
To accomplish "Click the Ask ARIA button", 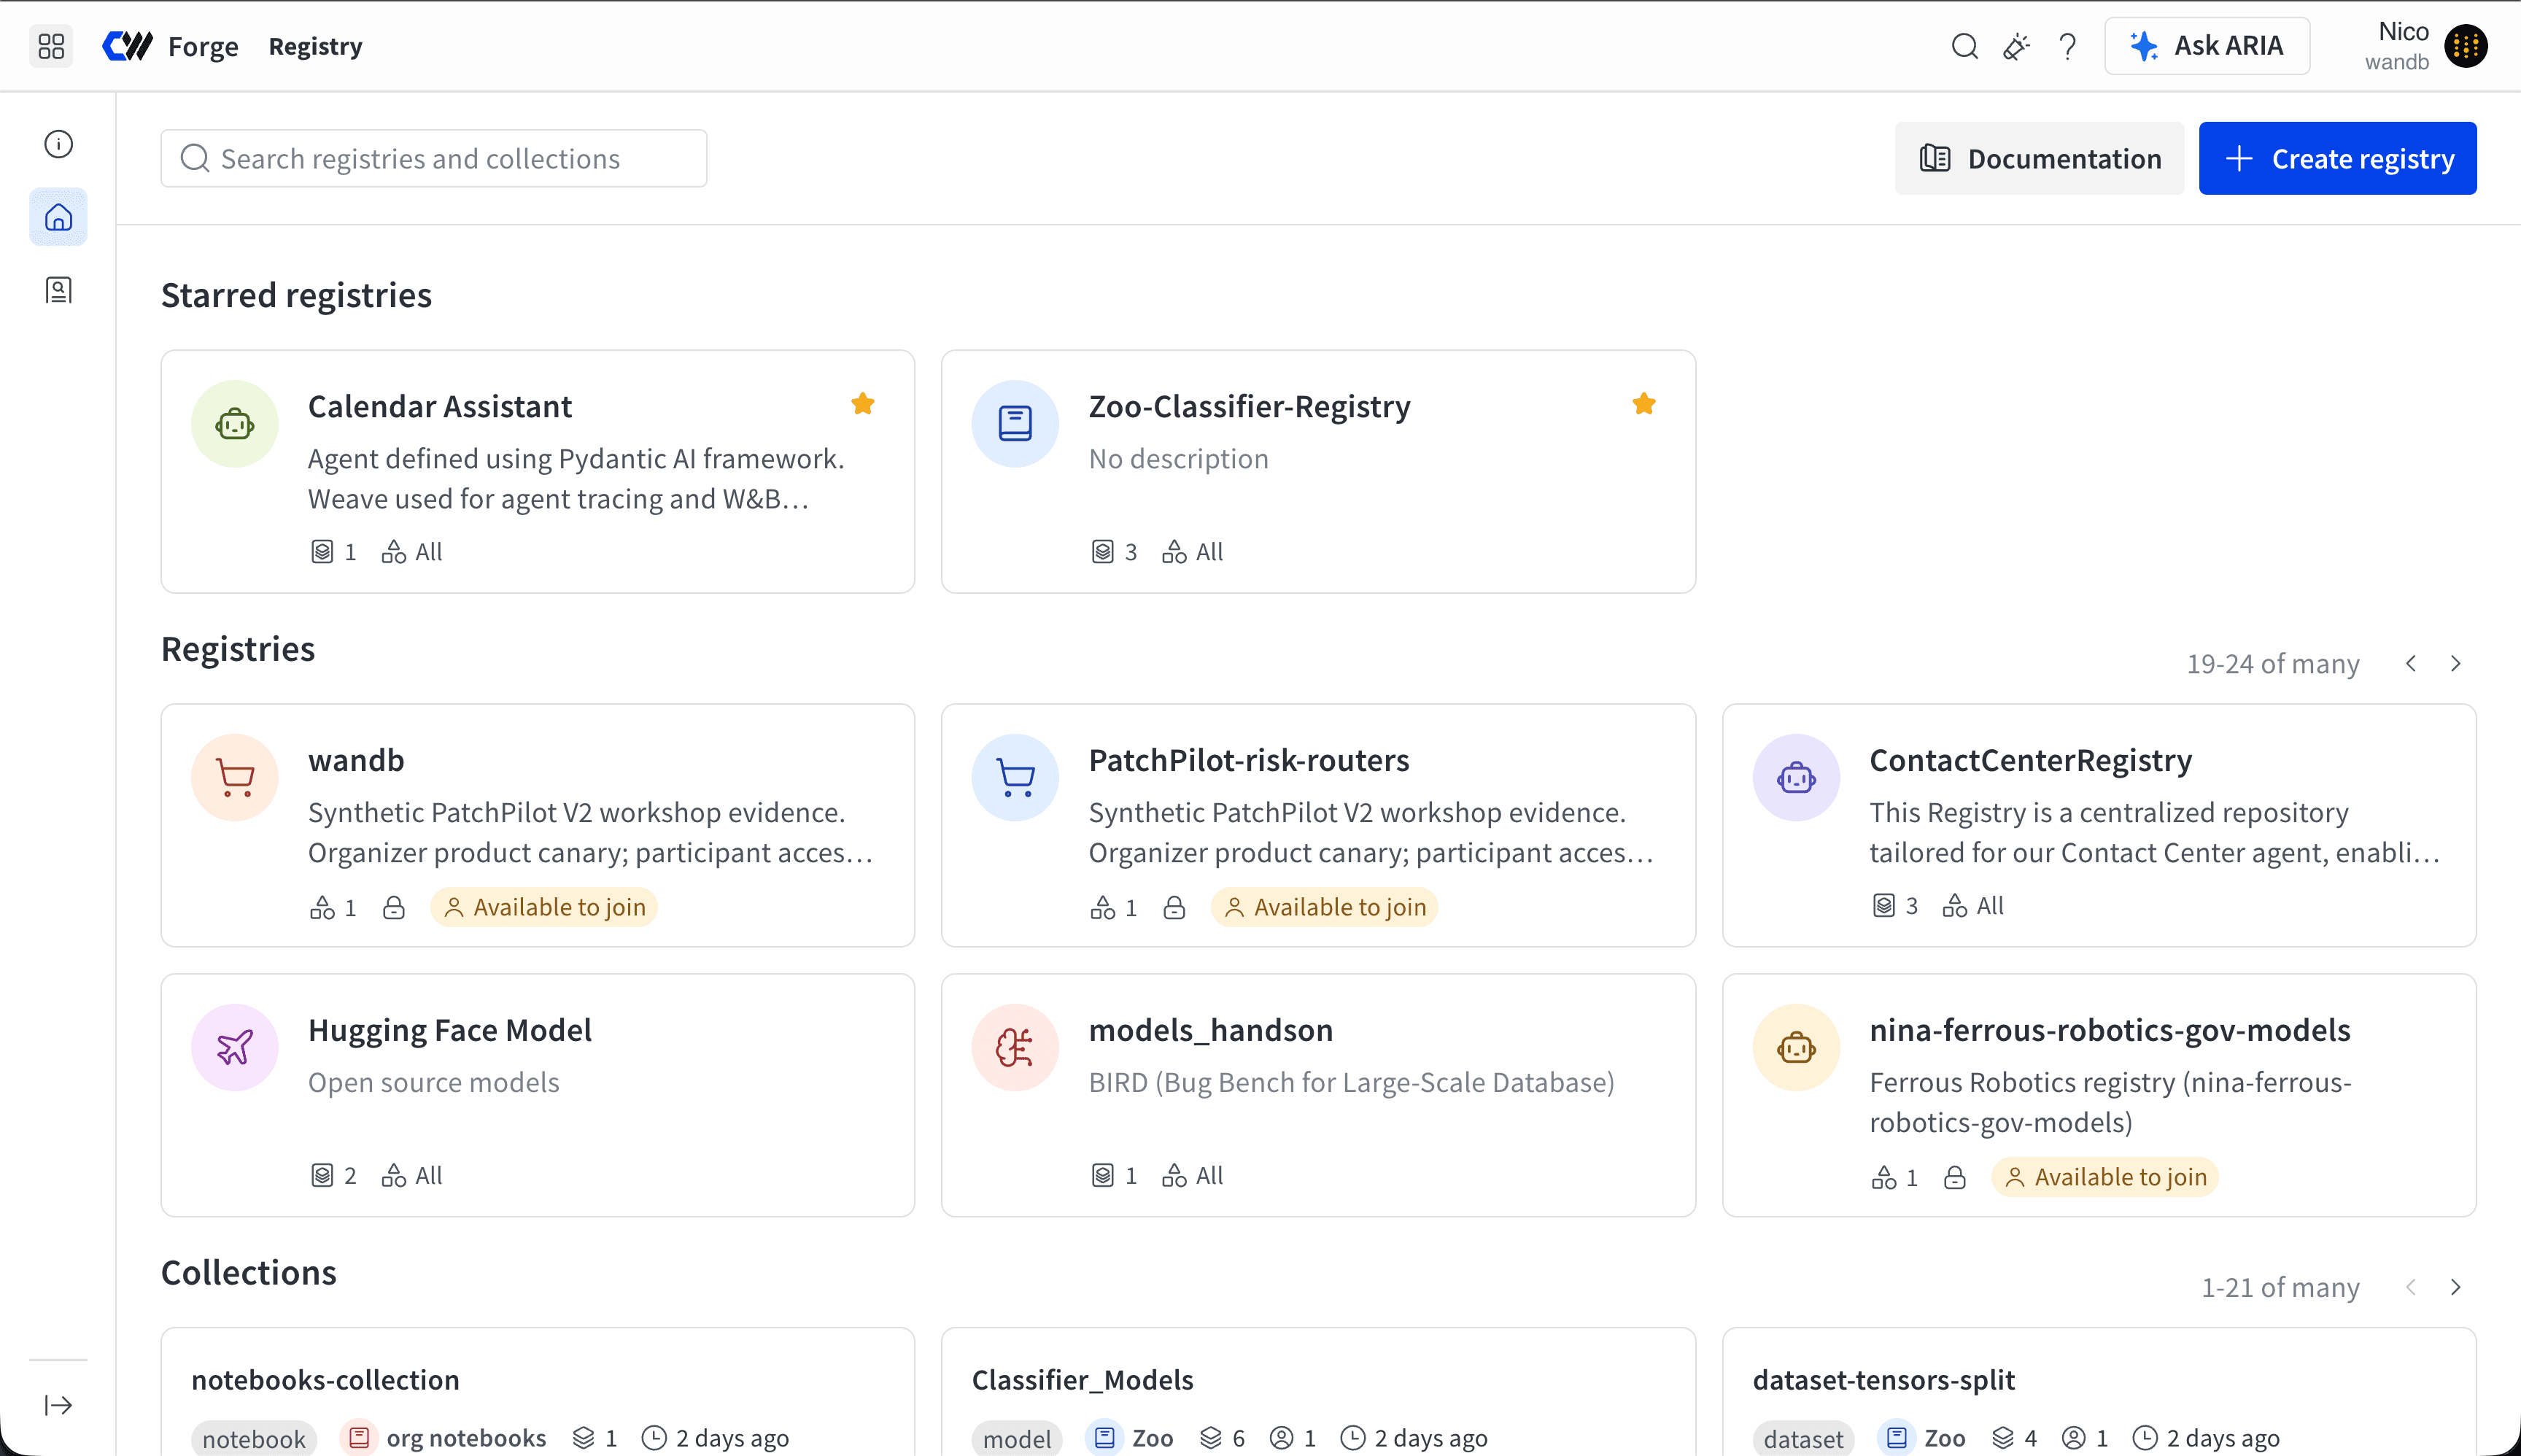I will point(2207,46).
